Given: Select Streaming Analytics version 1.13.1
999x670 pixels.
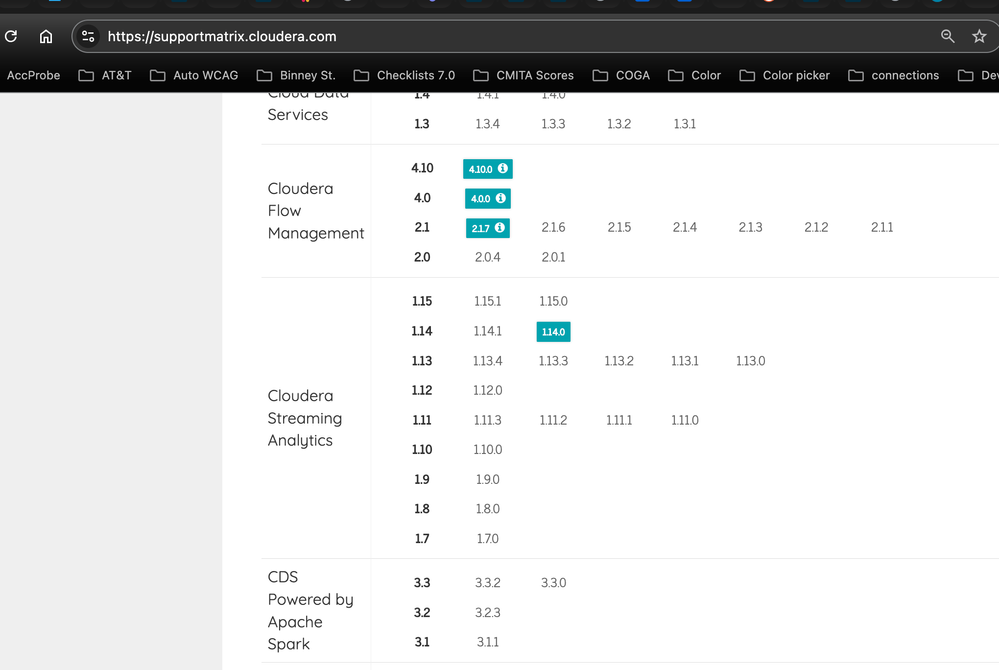Looking at the screenshot, I should click(x=684, y=361).
